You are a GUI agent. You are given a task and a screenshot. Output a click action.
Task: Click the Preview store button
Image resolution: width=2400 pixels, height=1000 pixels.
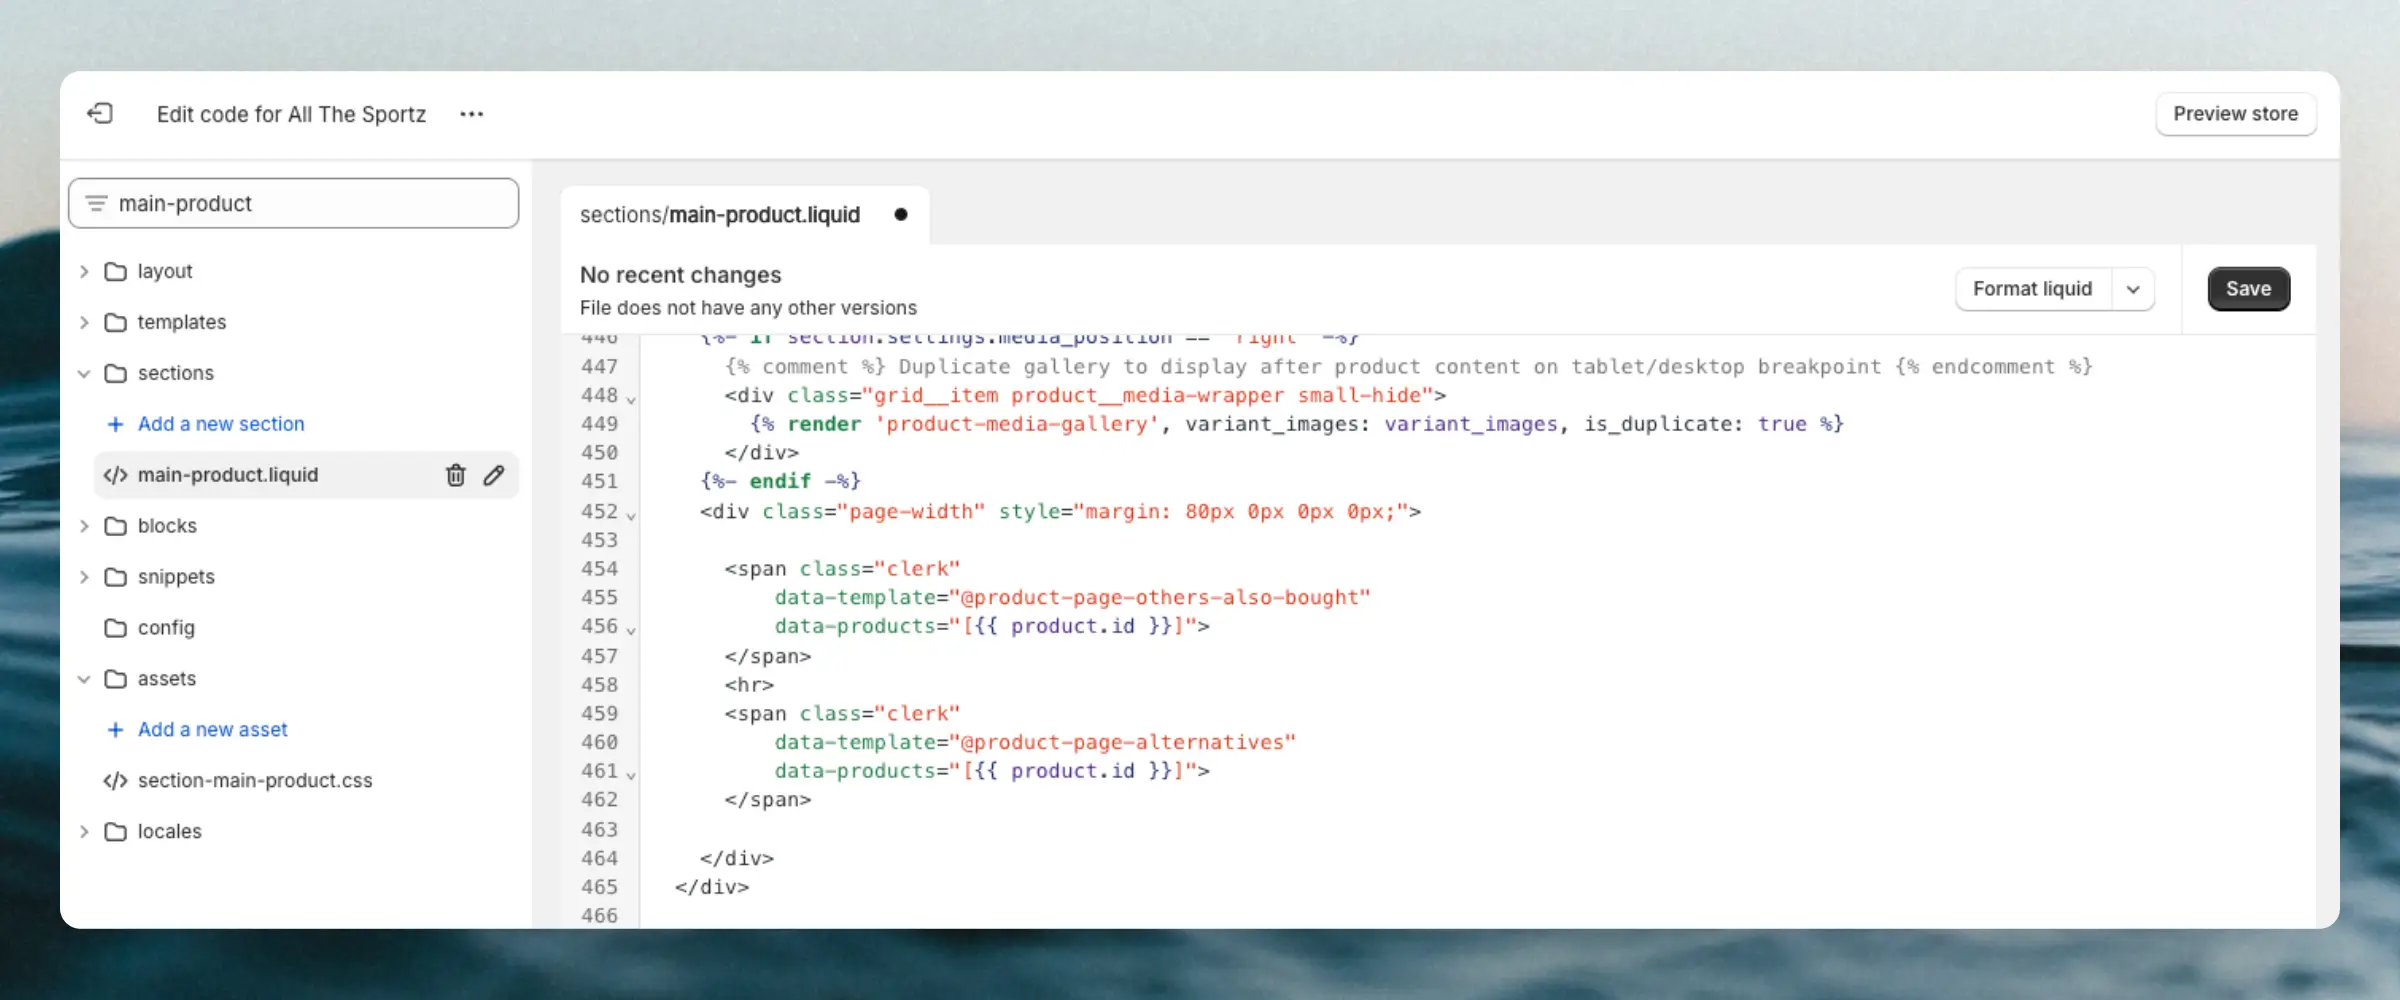coord(2235,114)
